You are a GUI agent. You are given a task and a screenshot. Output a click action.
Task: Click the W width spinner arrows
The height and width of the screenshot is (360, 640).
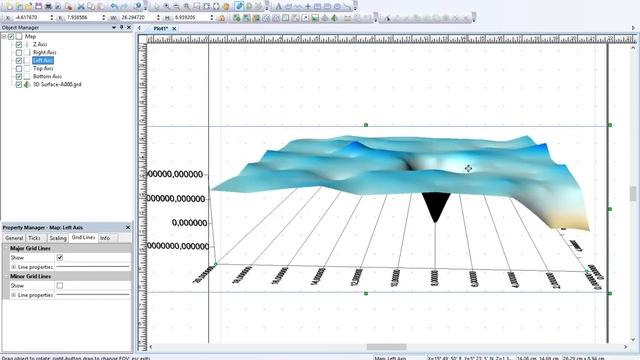click(x=158, y=18)
